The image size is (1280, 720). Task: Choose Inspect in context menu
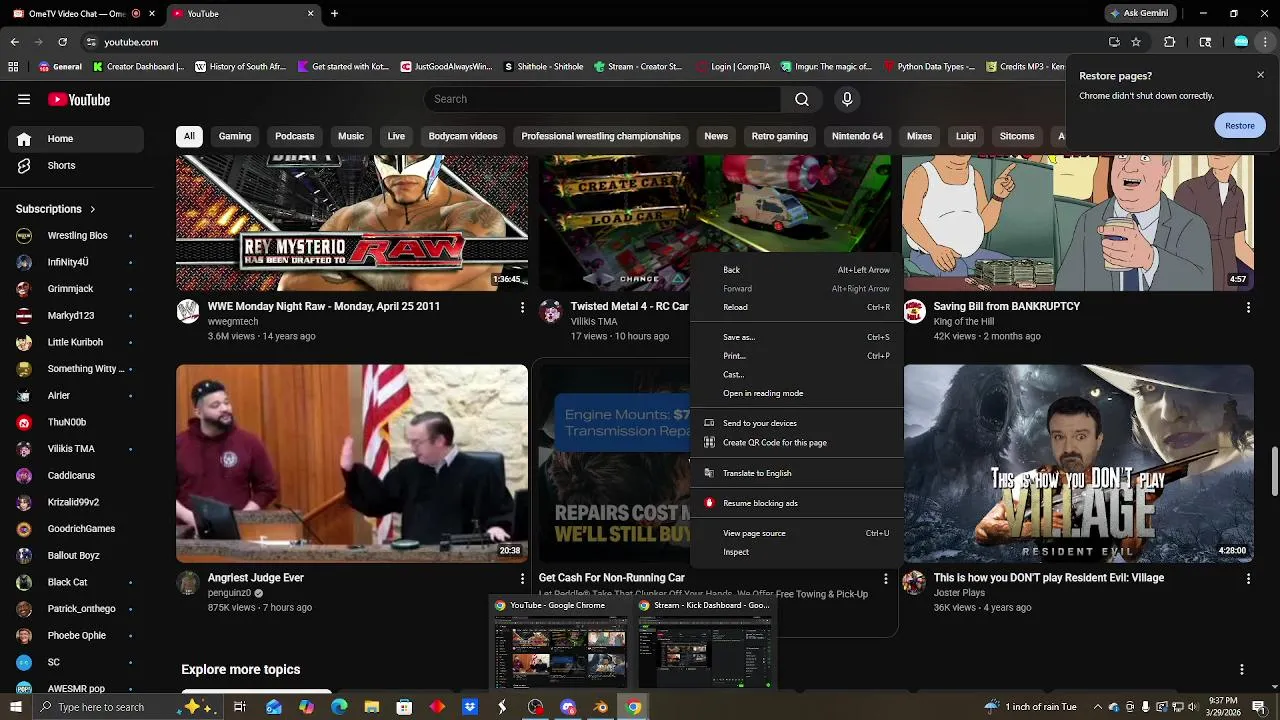pyautogui.click(x=796, y=553)
